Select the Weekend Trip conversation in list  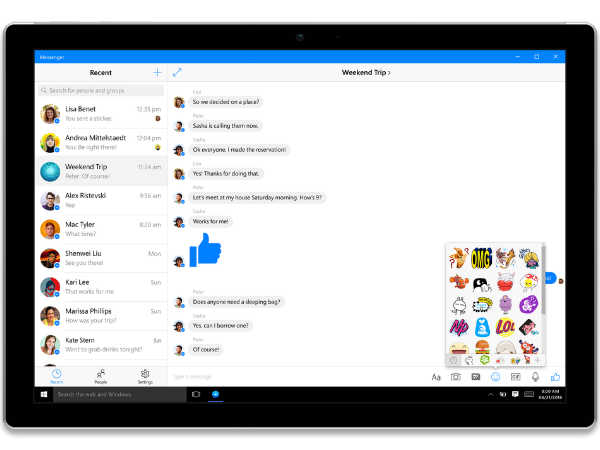click(x=101, y=171)
